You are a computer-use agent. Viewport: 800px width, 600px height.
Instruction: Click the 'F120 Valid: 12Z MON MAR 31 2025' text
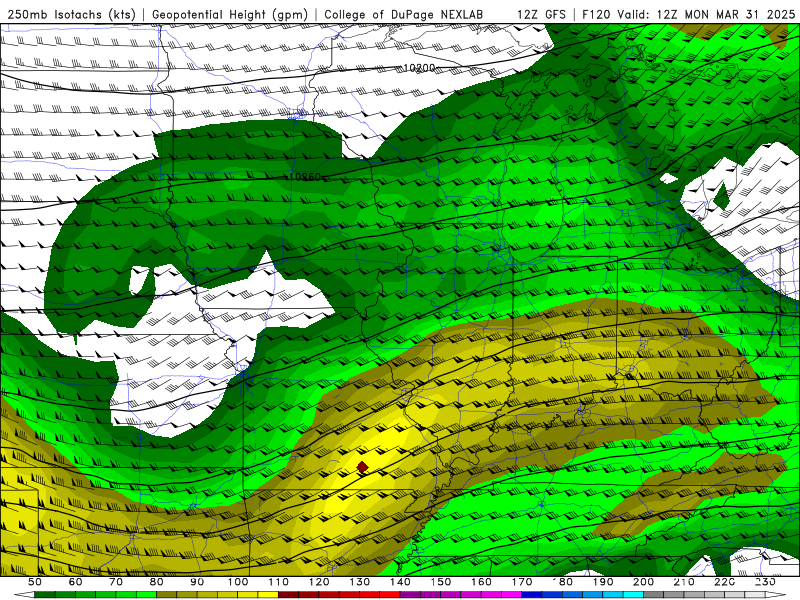pos(689,14)
